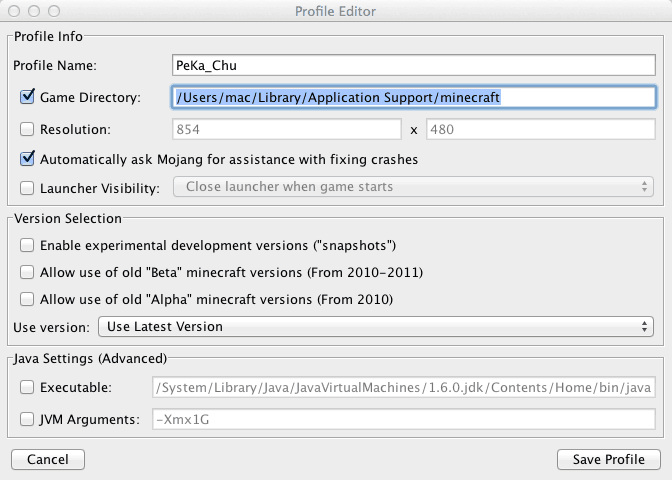This screenshot has width=672, height=480.
Task: Click the resolution width field showing 854
Action: (286, 129)
